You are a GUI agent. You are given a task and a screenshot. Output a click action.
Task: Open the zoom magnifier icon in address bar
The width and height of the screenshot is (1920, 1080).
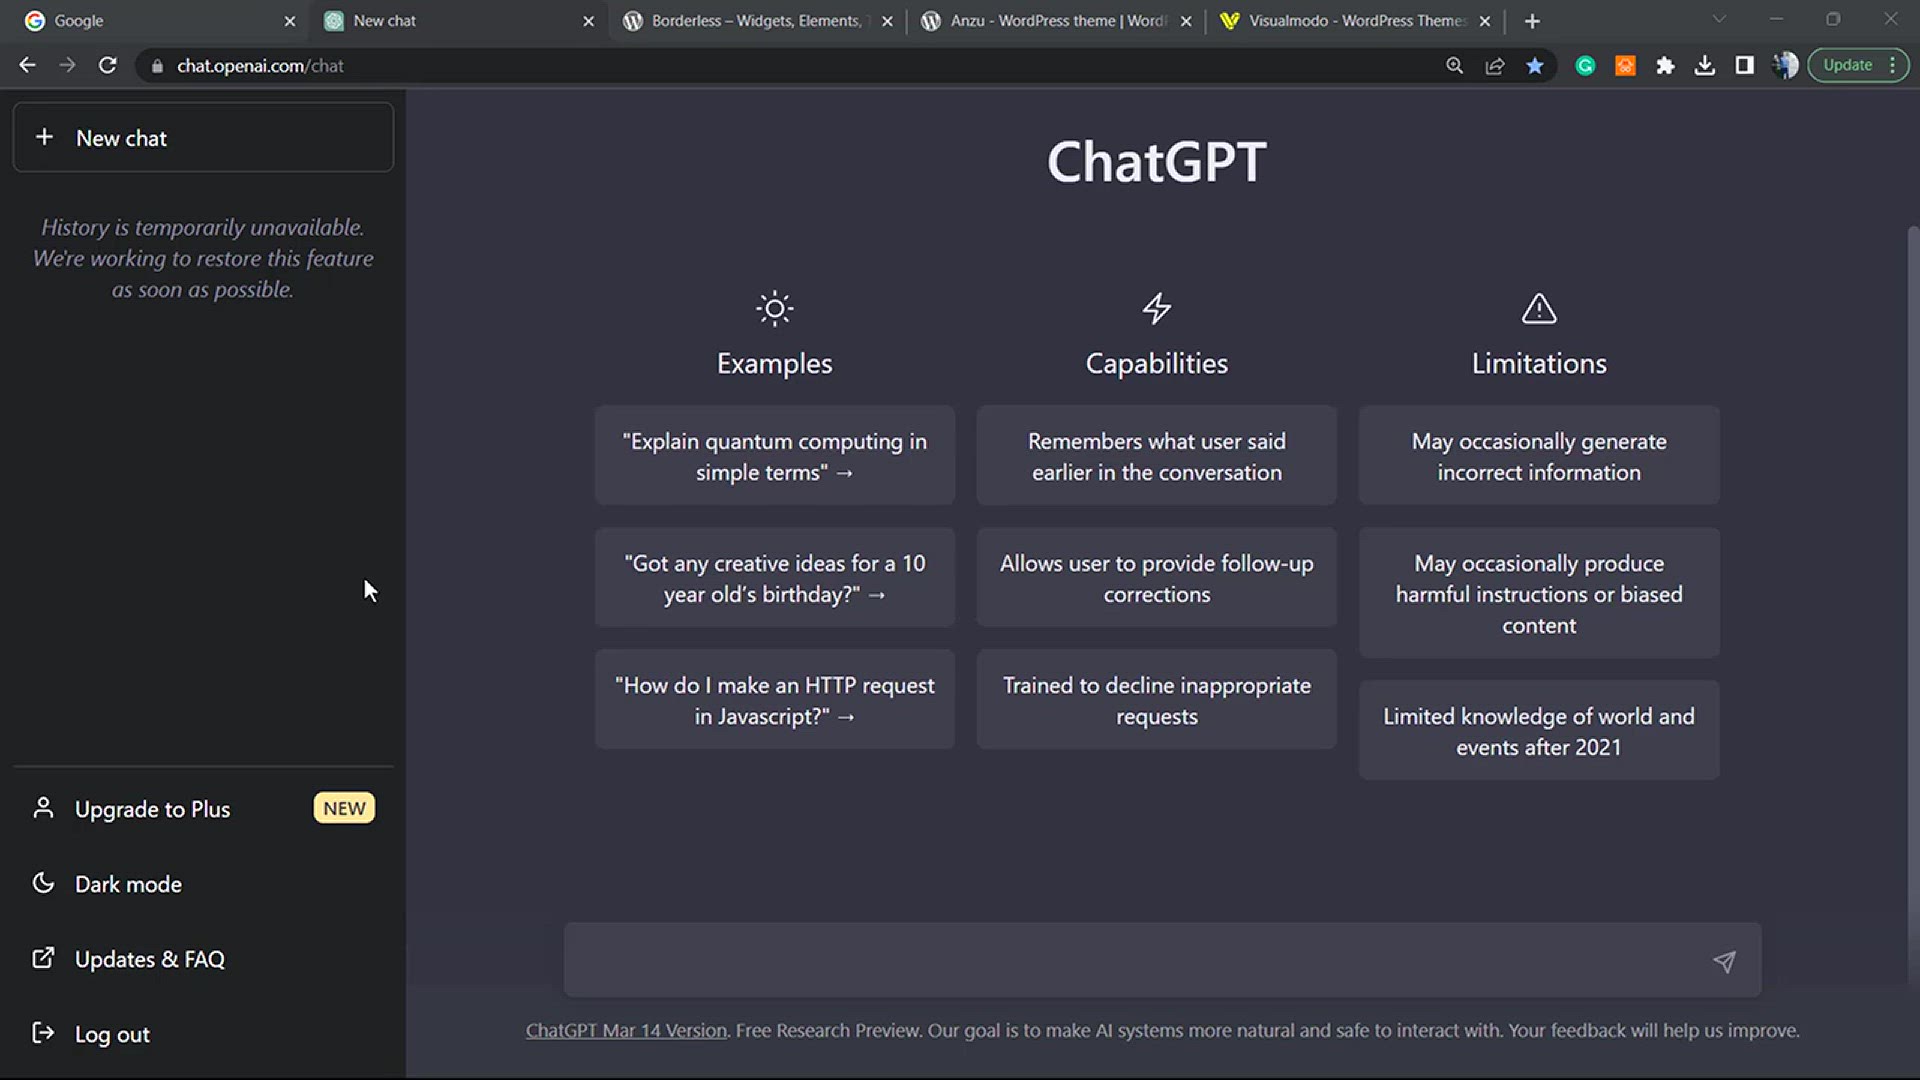pyautogui.click(x=1454, y=65)
